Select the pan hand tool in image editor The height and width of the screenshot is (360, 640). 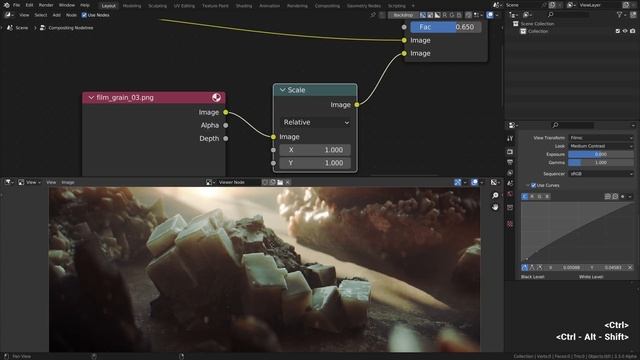click(495, 207)
